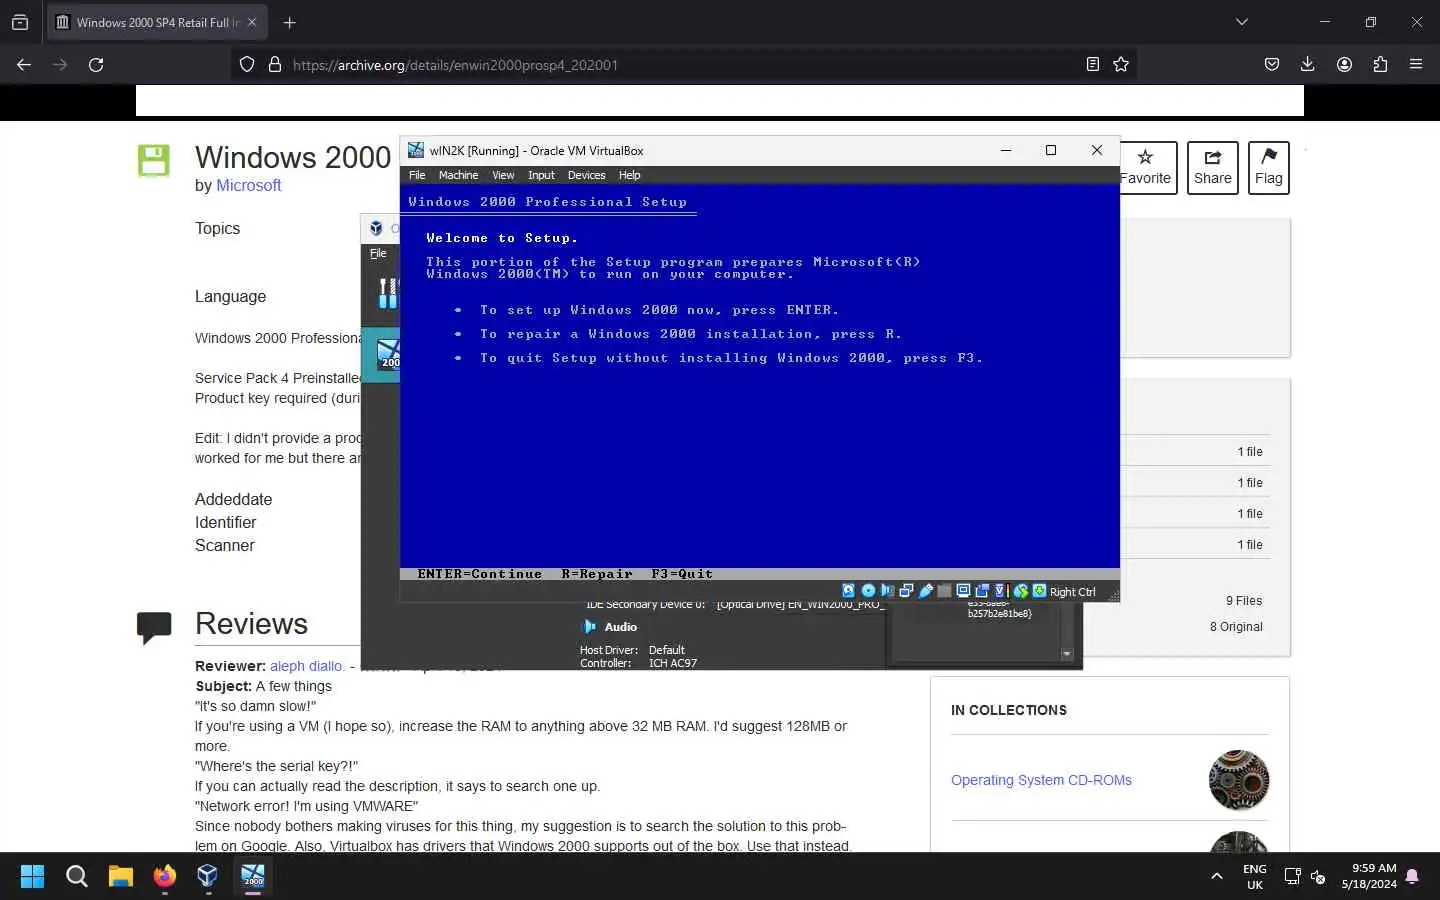1440x900 pixels.
Task: Click the Favorite button on archive page
Action: pos(1146,168)
